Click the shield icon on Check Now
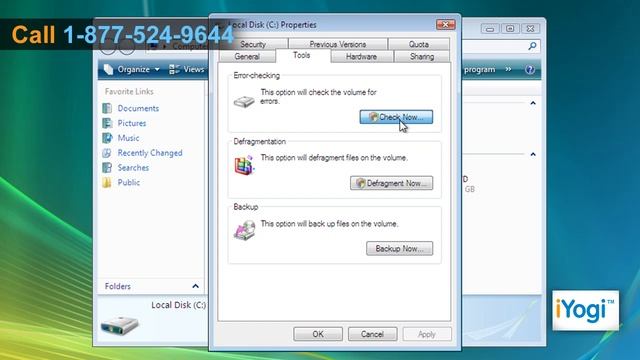Screen dimensions: 640x360 pyautogui.click(x=373, y=117)
